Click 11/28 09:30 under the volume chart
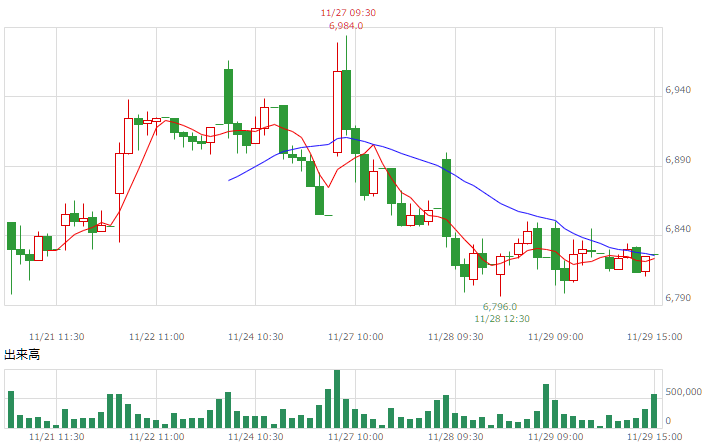The image size is (706, 448). [456, 437]
